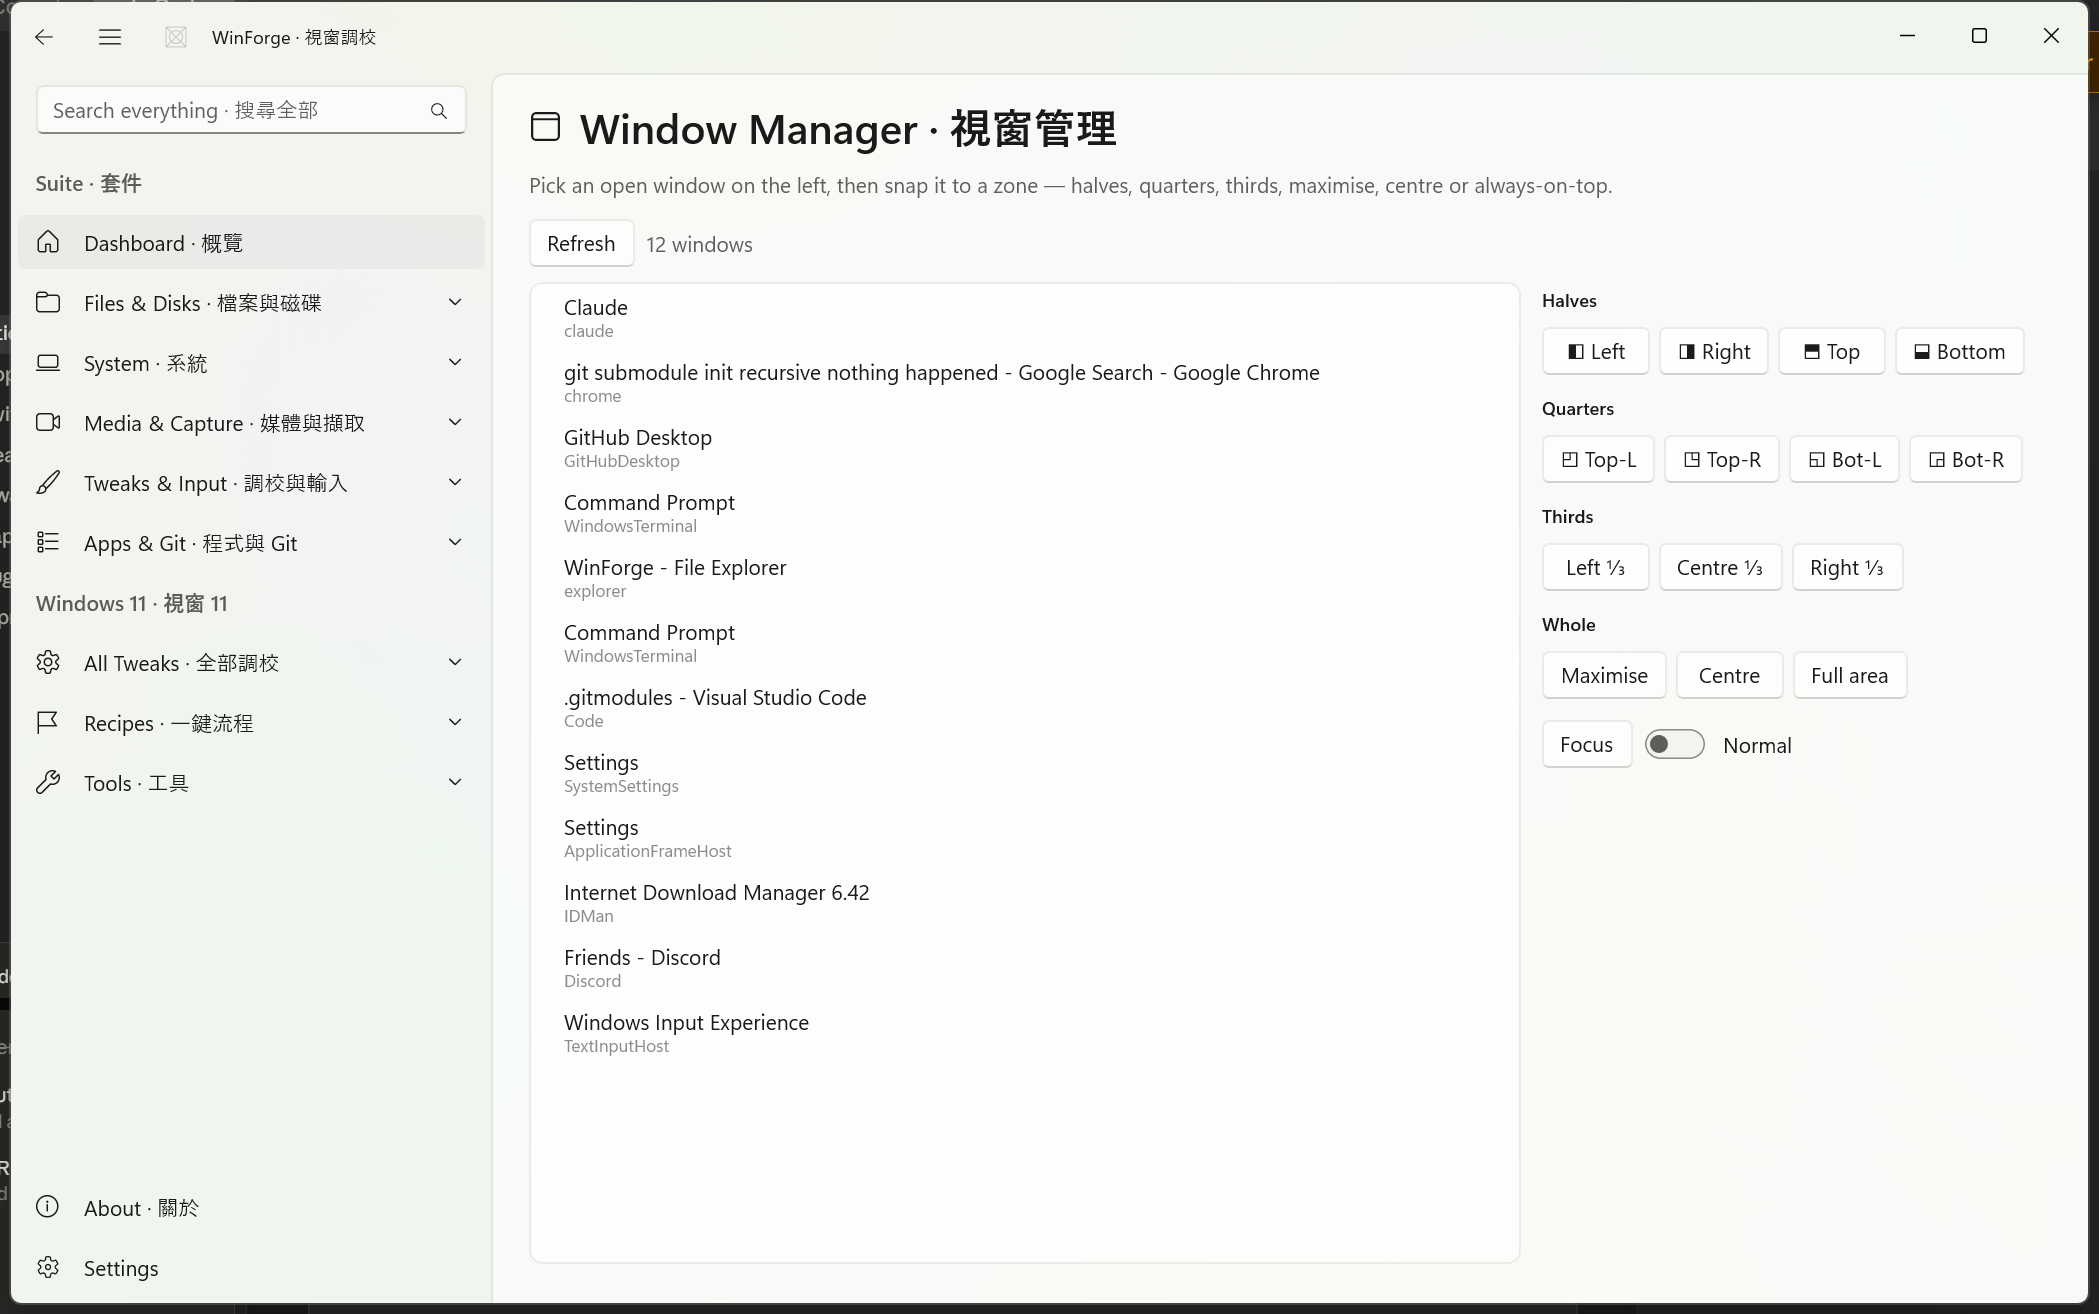Click the Dashboard home icon
This screenshot has width=2099, height=1314.
click(48, 242)
